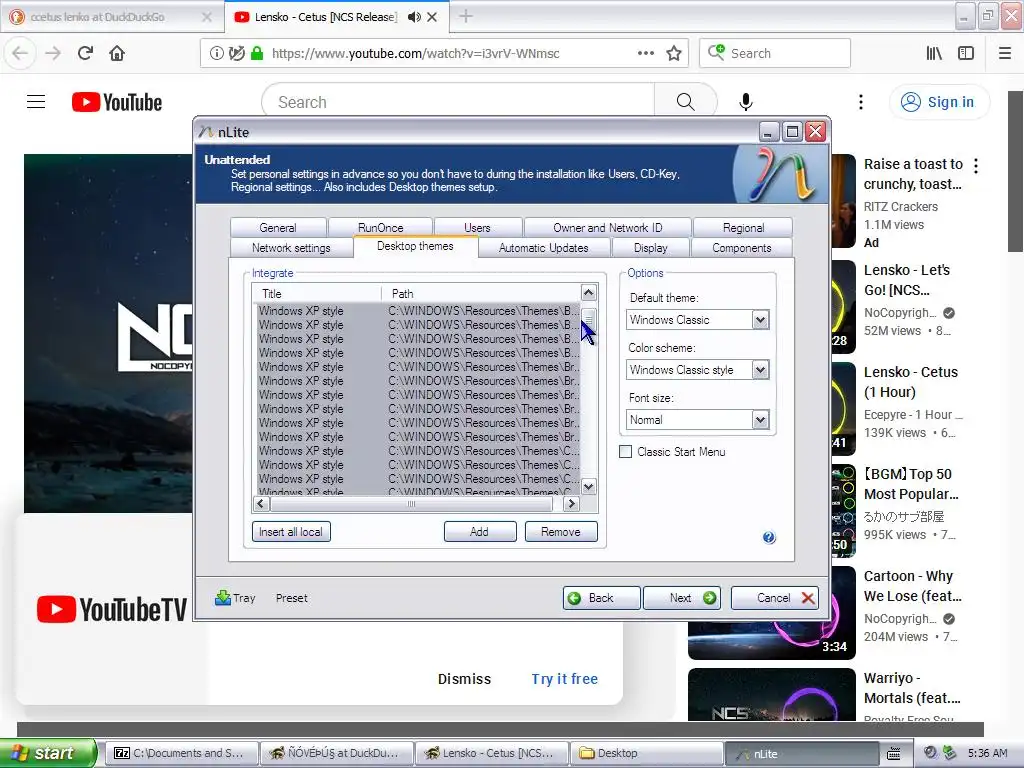Click theme list scroll down arrow
Viewport: 1024px width, 768px height.
[588, 487]
